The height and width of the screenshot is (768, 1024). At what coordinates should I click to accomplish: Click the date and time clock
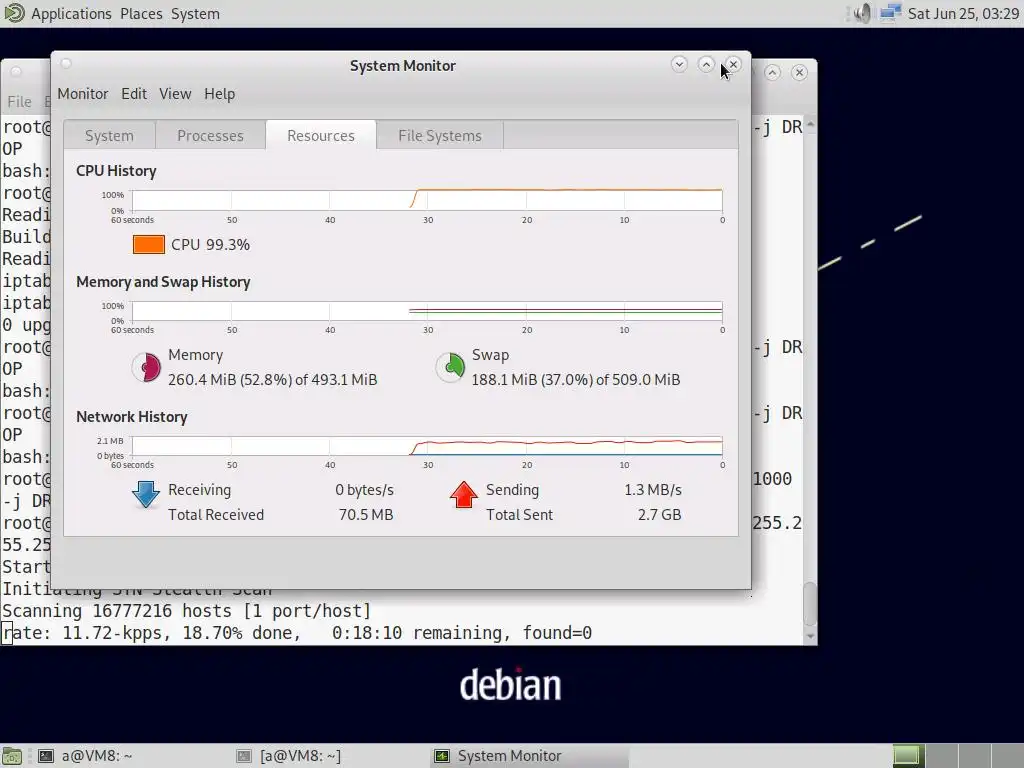963,14
